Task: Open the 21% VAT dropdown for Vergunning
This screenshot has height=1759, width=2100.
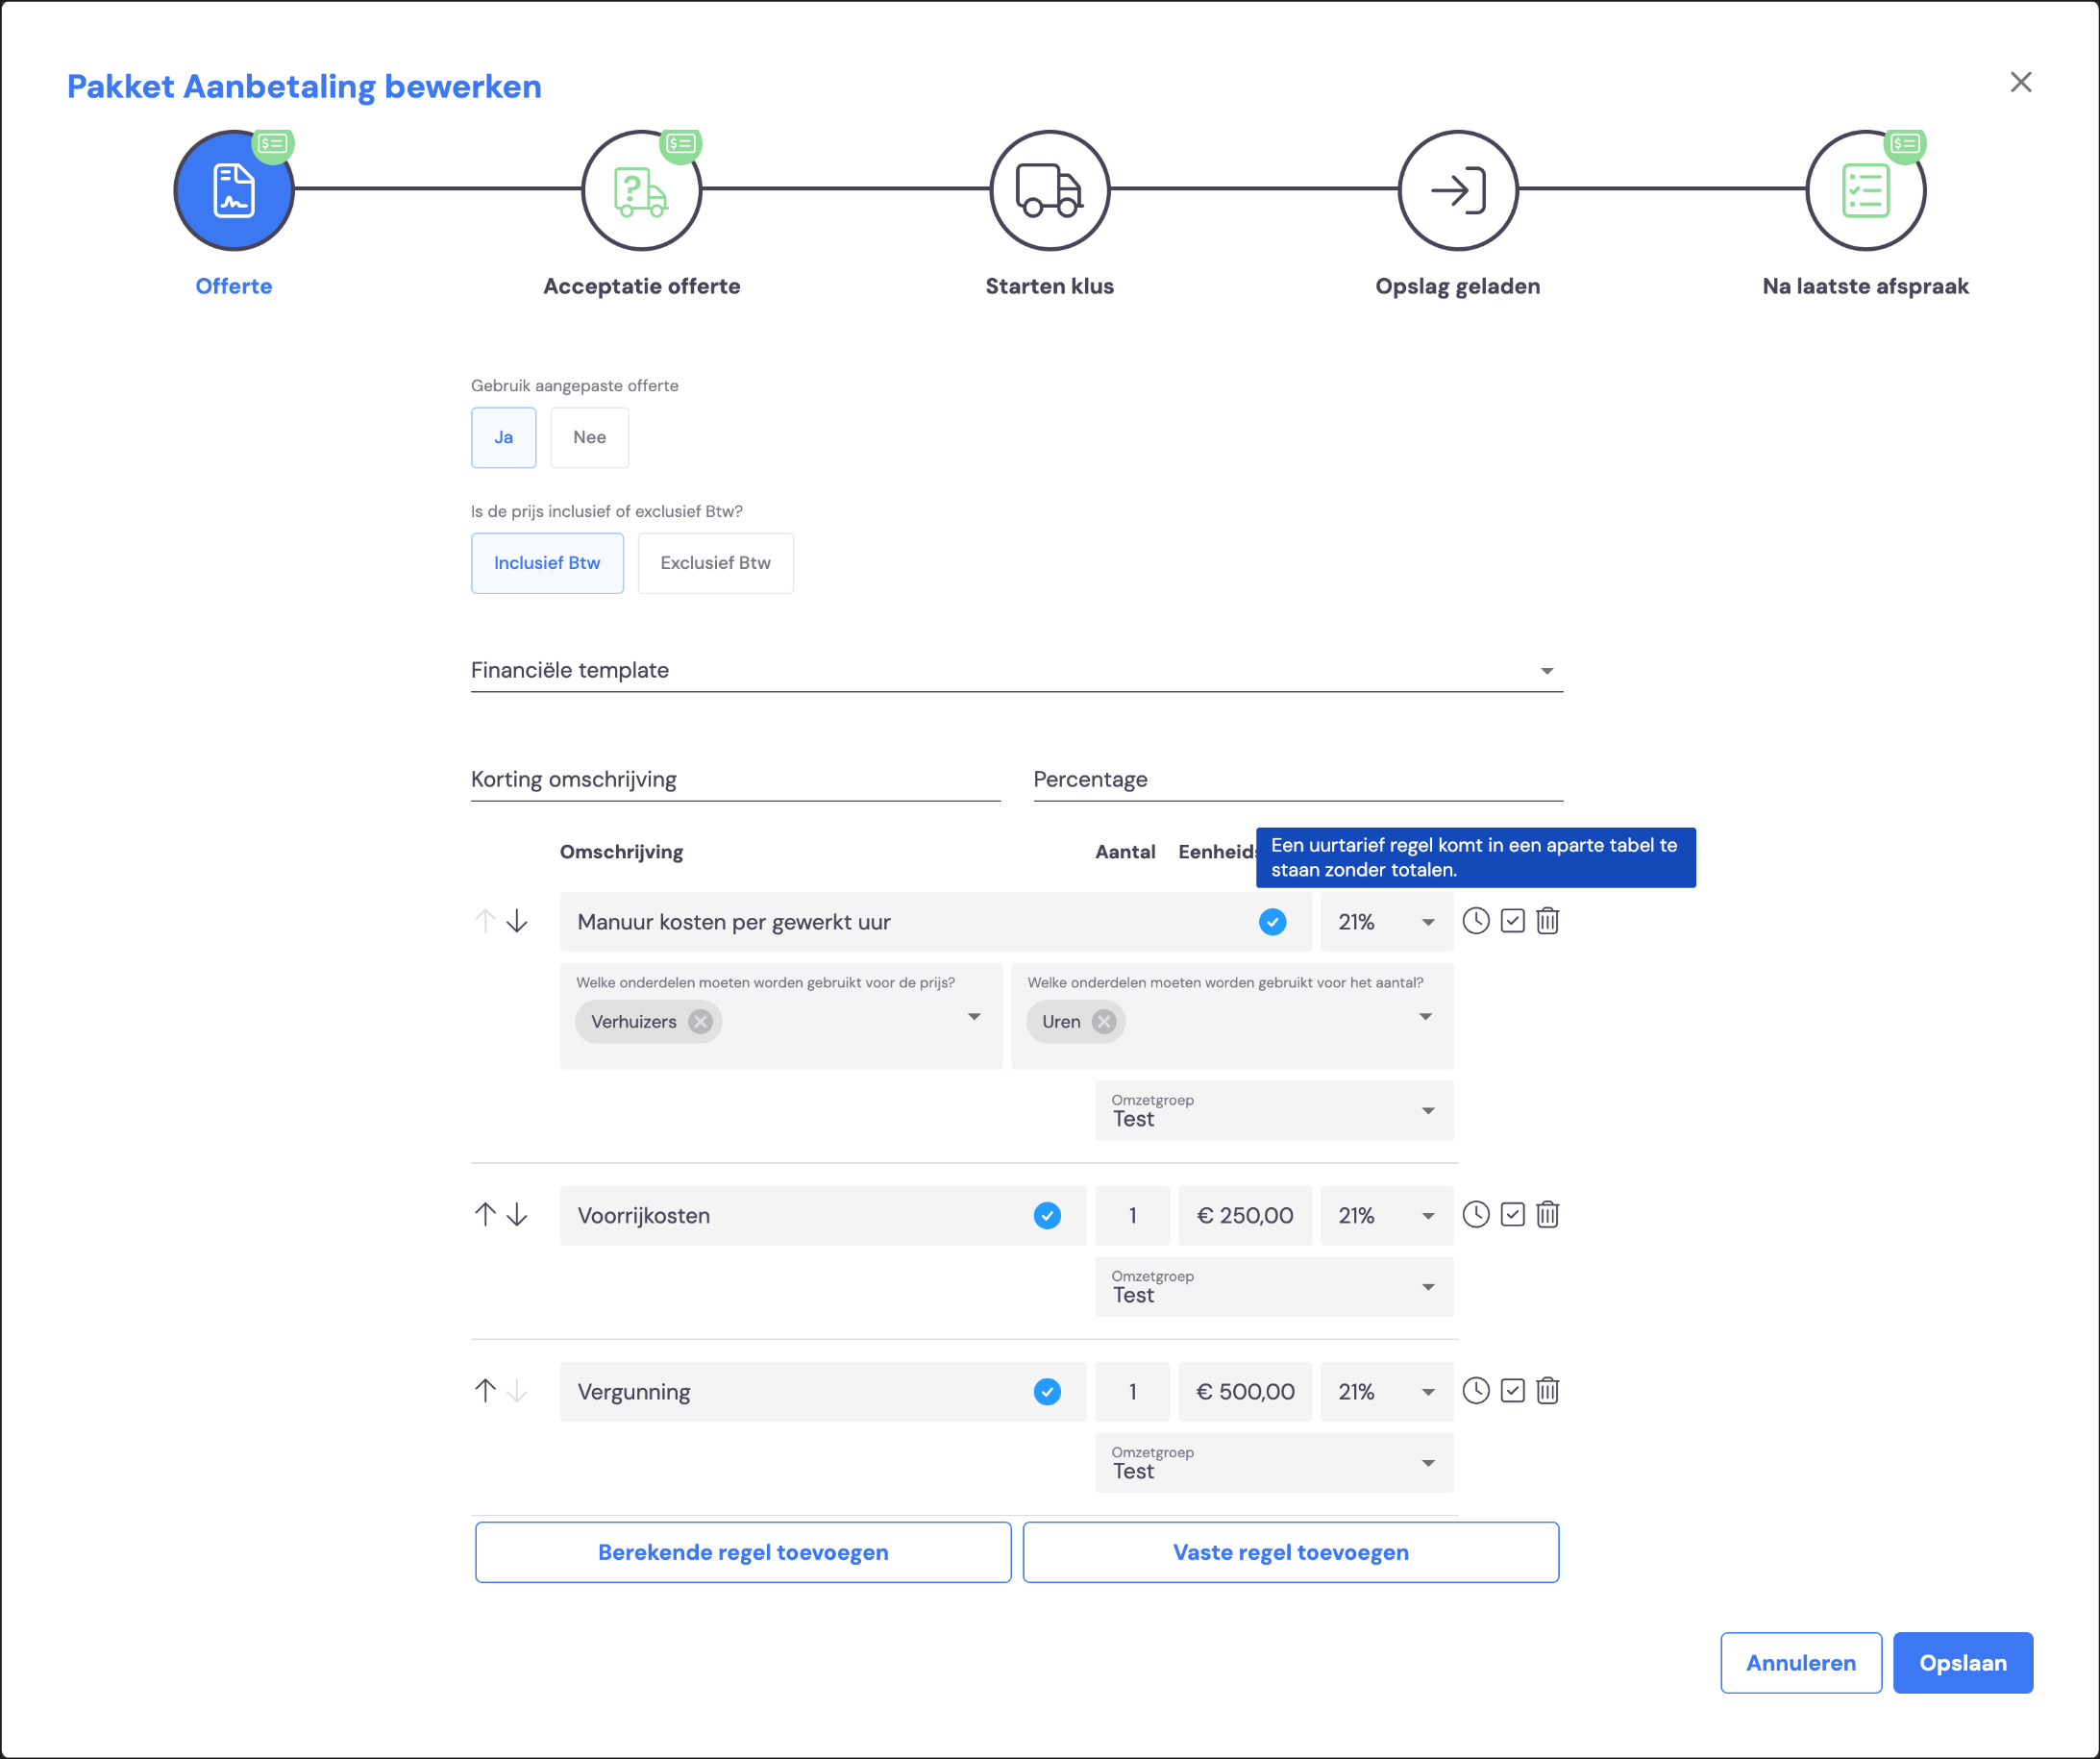Action: (1387, 1392)
